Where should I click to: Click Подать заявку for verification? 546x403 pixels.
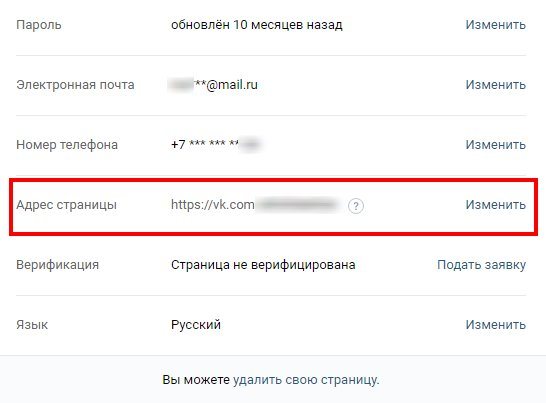481,265
